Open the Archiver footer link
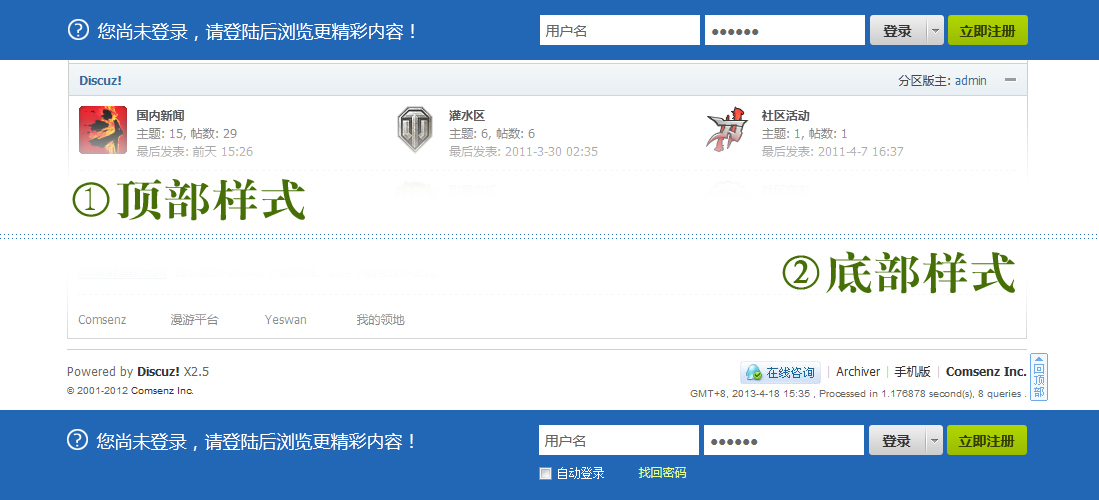The width and height of the screenshot is (1099, 500). (858, 372)
